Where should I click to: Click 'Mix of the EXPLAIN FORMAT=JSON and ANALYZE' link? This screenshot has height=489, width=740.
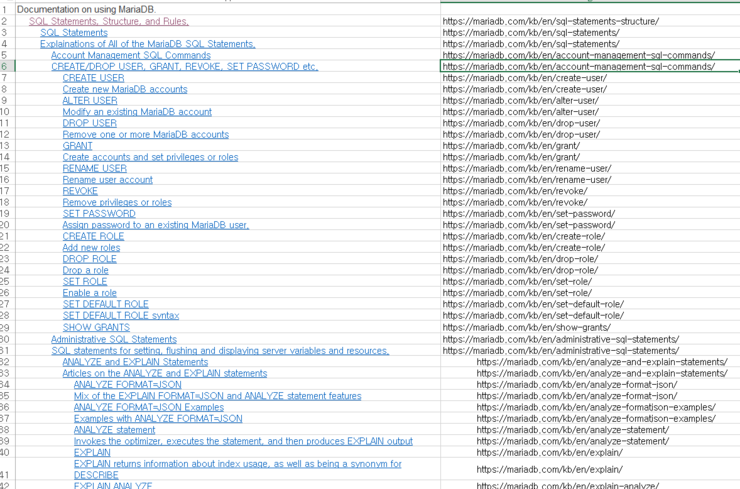tap(217, 396)
